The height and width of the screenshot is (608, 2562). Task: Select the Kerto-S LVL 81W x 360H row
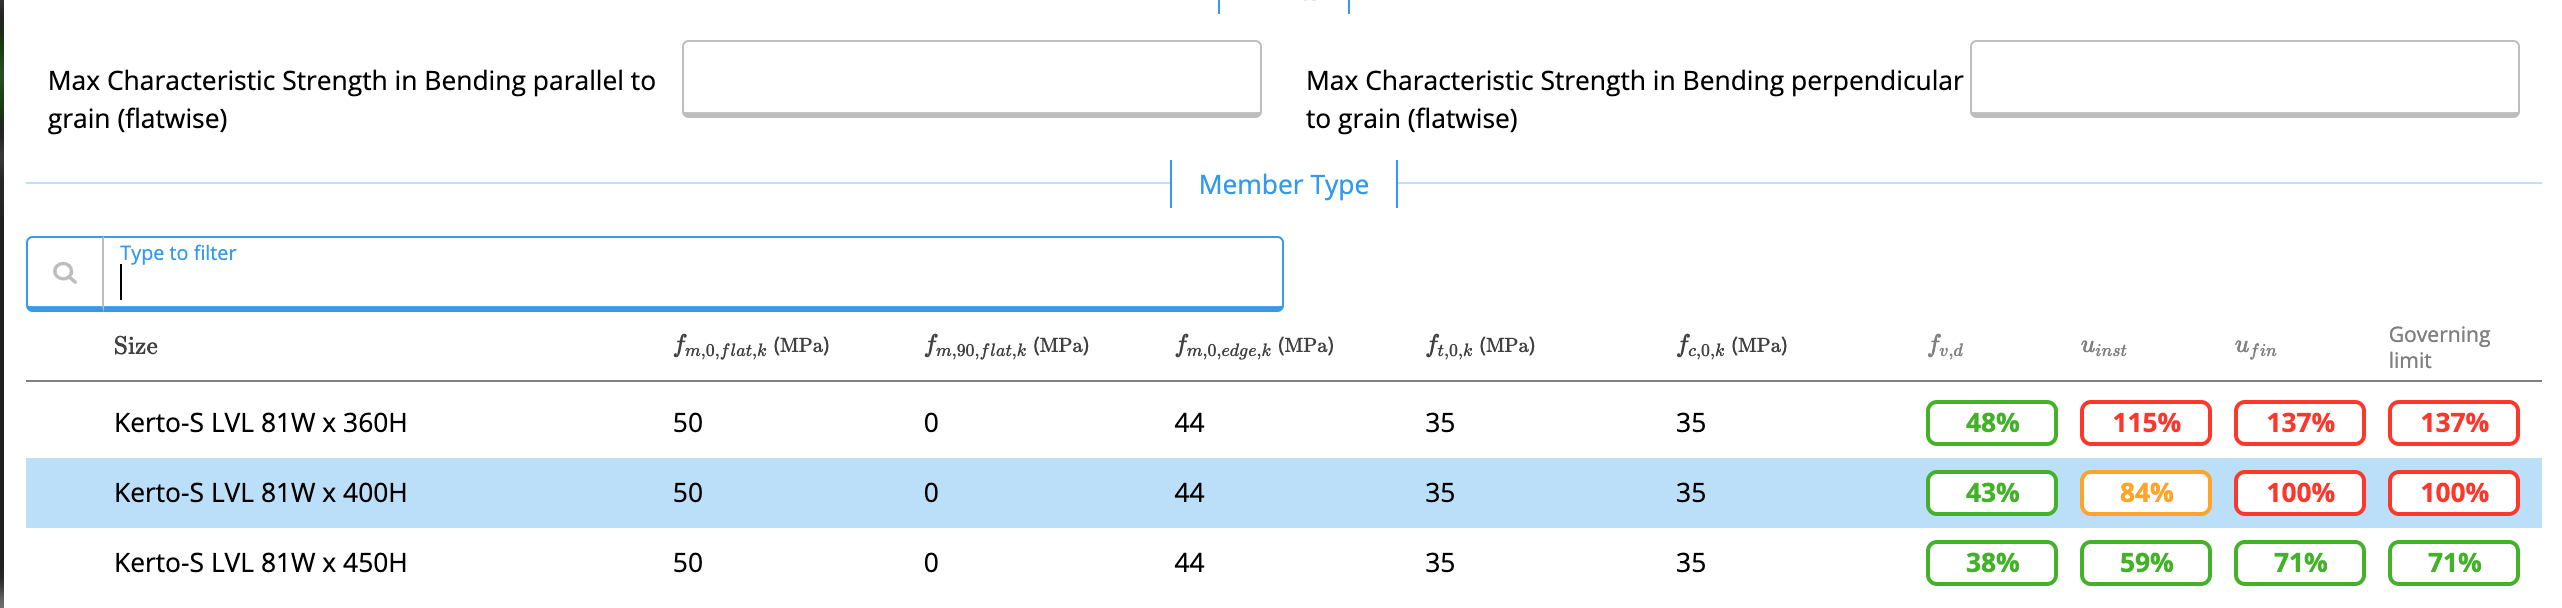tap(260, 423)
